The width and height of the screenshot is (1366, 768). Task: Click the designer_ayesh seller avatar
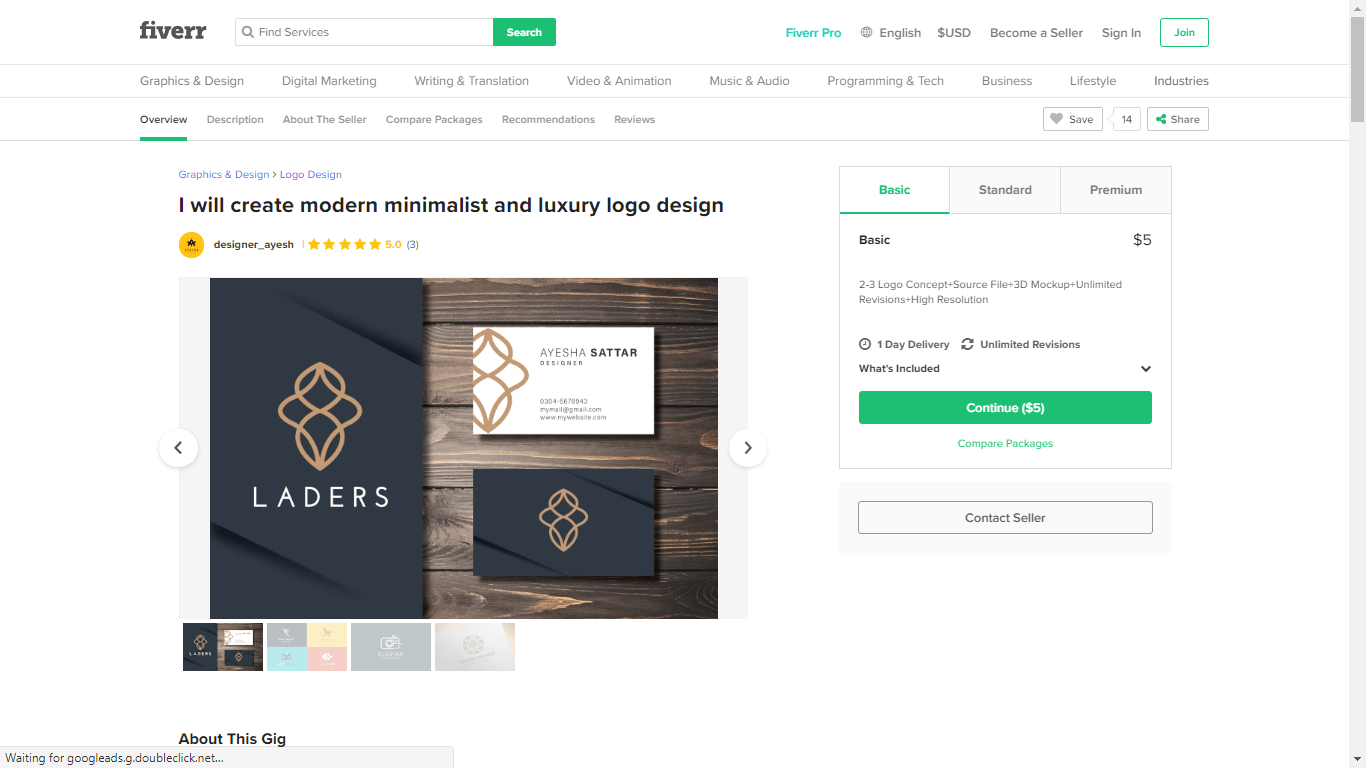(x=191, y=244)
